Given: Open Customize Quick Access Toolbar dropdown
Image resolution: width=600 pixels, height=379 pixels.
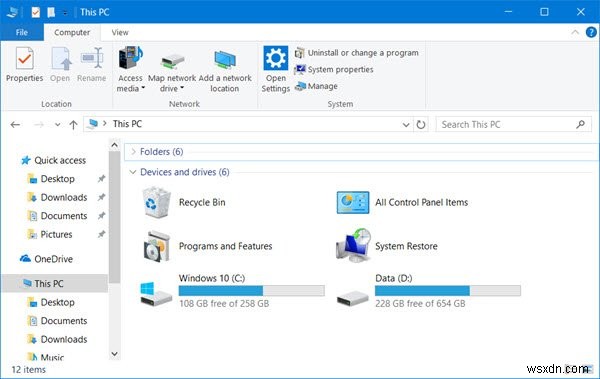Looking at the screenshot, I should pos(65,13).
